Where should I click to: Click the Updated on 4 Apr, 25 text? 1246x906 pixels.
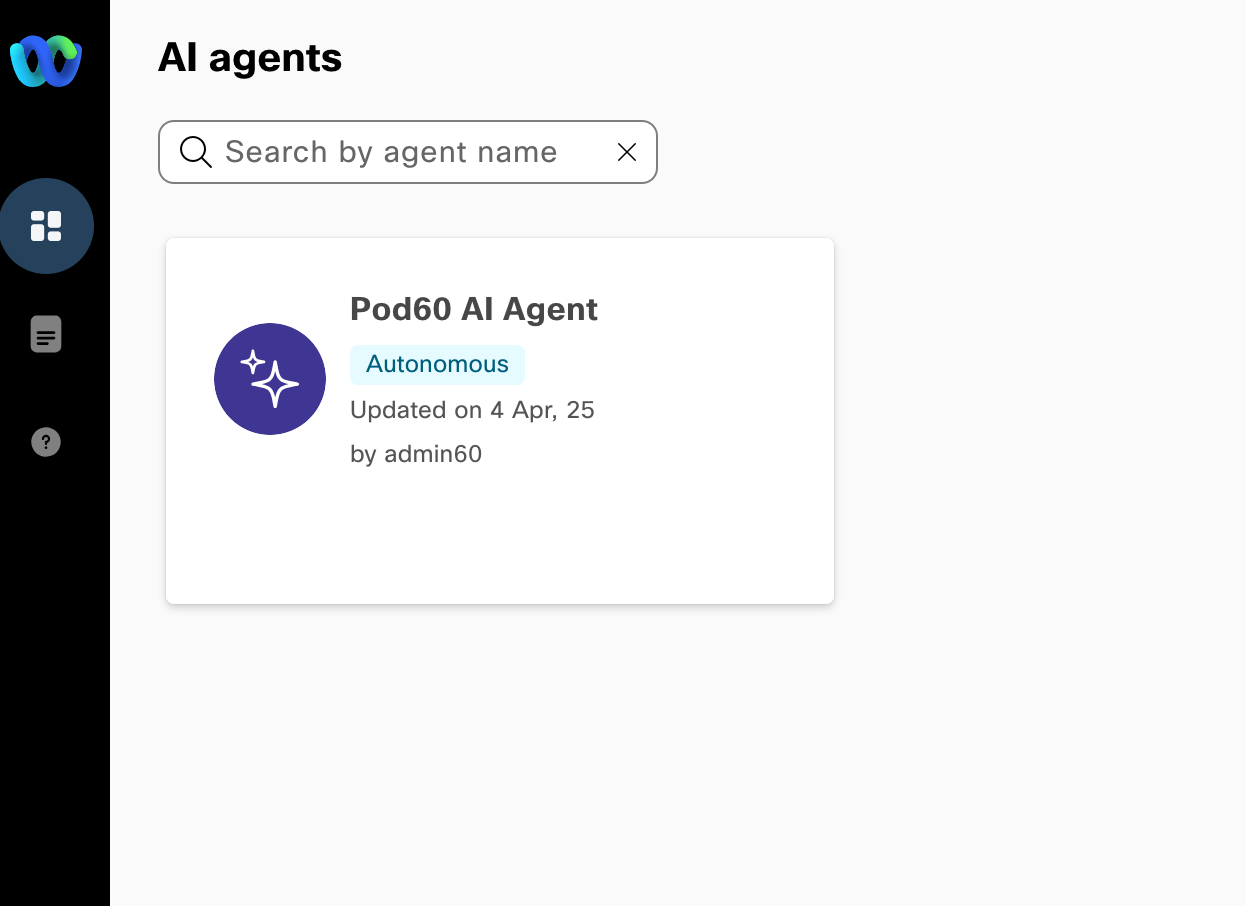point(472,410)
